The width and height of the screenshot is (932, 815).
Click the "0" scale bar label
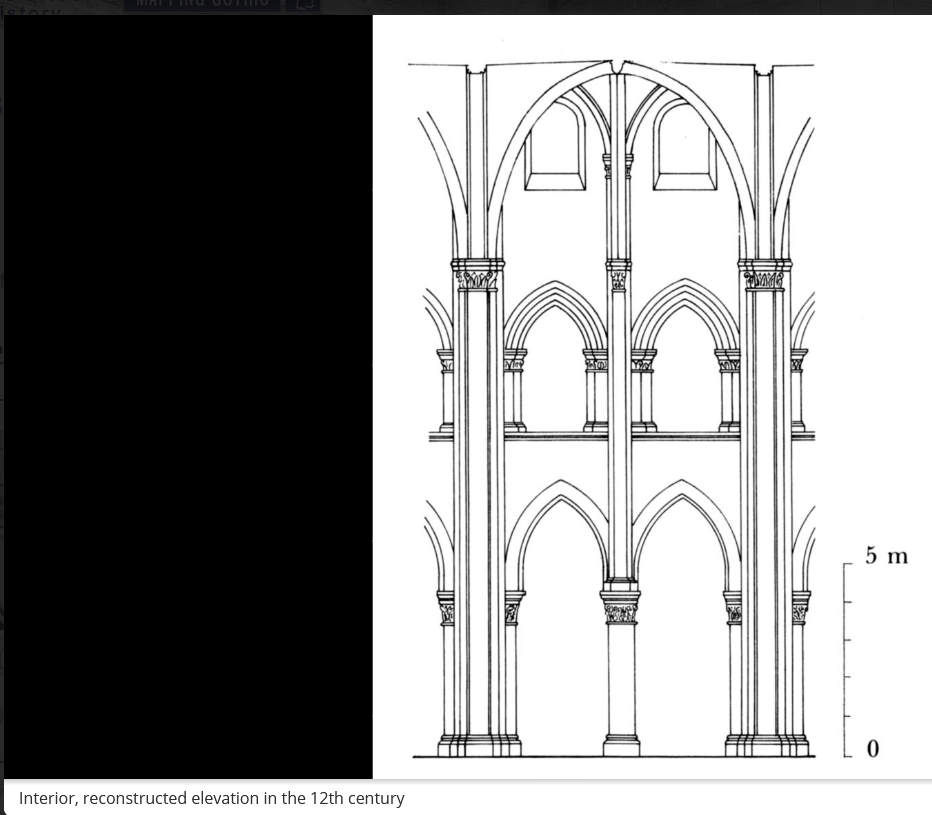click(x=873, y=748)
